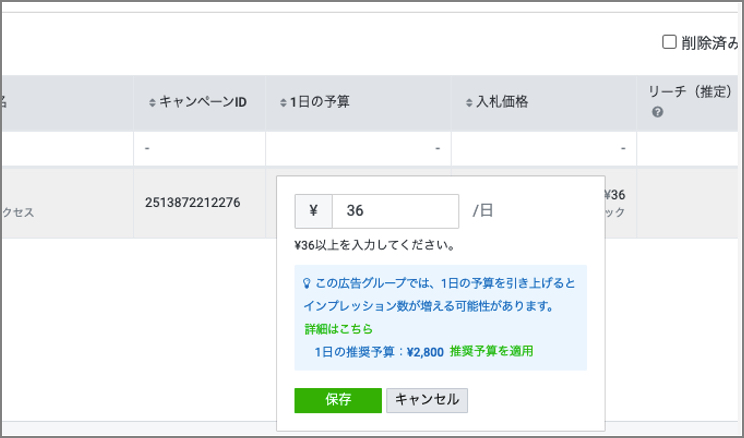Toggle the 削除済み checkbox

click(670, 42)
